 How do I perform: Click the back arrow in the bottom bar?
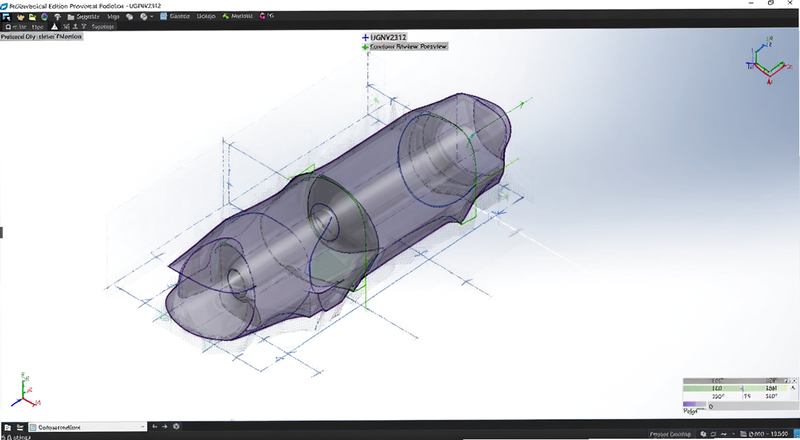(x=155, y=427)
